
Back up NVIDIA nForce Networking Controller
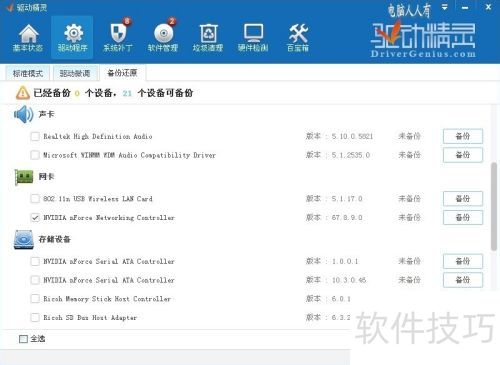coord(463,218)
